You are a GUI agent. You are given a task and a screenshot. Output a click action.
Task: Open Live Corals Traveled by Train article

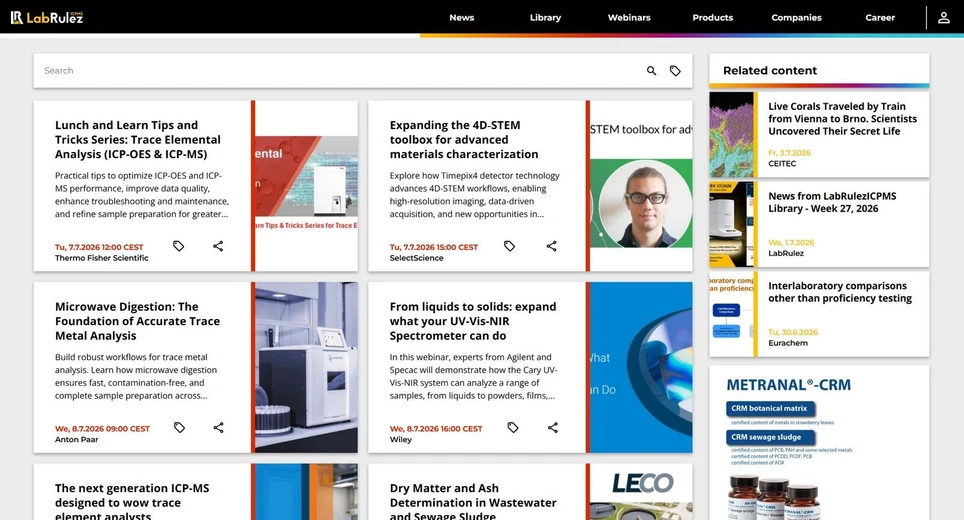842,119
